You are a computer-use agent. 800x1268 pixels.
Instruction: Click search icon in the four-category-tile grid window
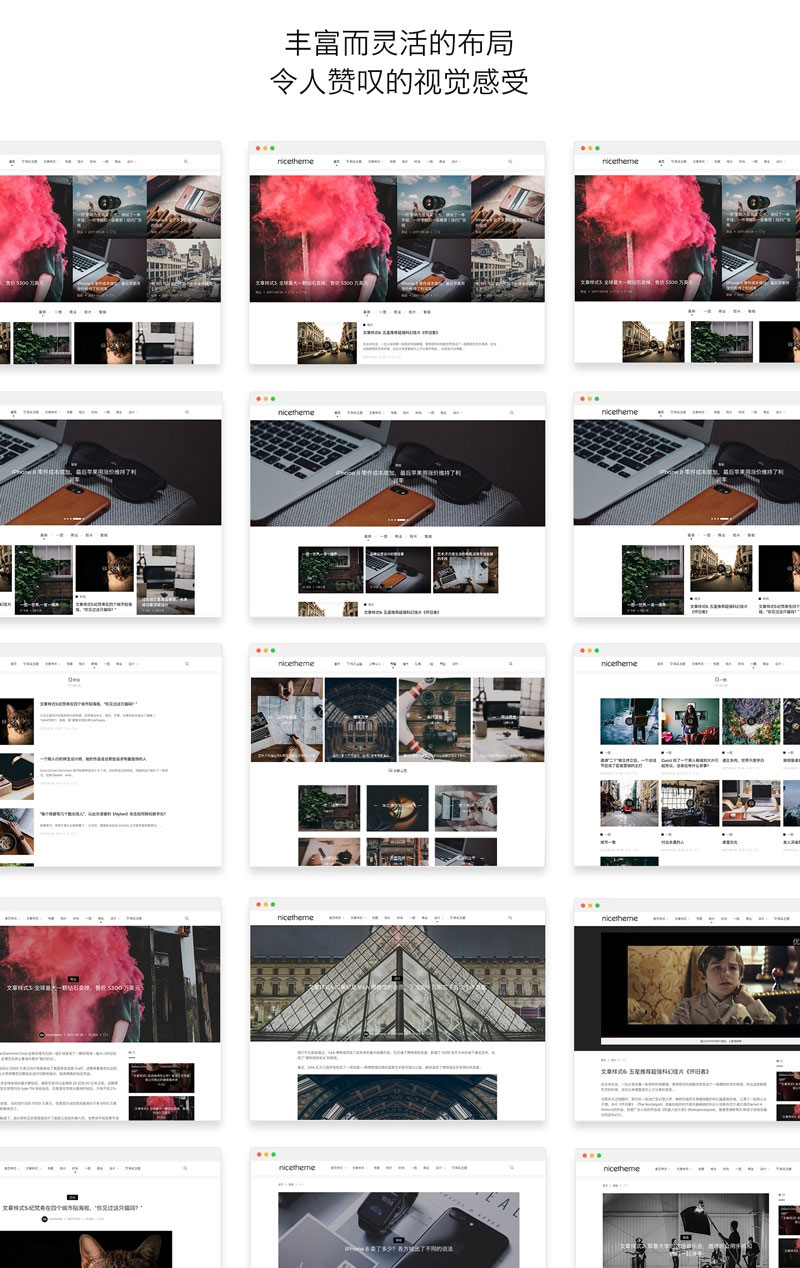click(x=511, y=664)
